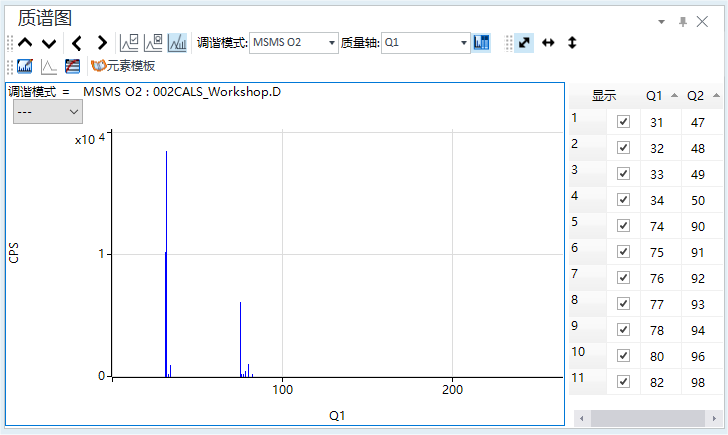728x435 pixels.
Task: Select the spectrum with checkmark box icon
Action: 129,43
